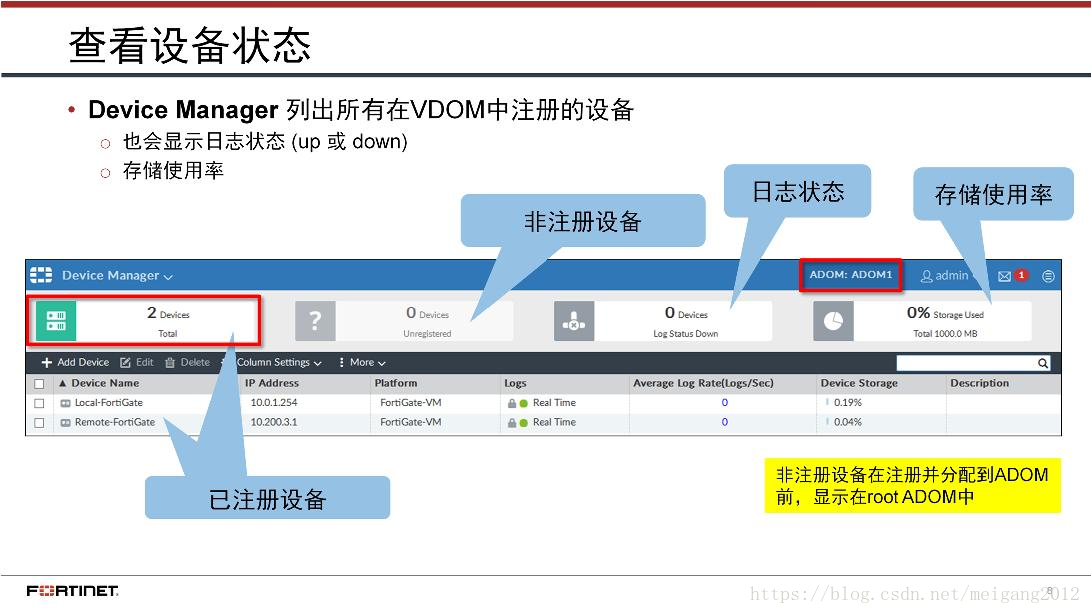Select the 0 Devices Log Status Down card

(x=663, y=321)
